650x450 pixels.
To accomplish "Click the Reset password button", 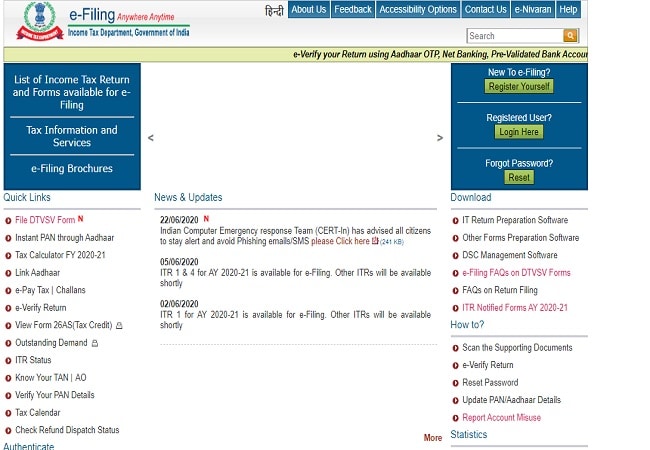I will coord(519,177).
